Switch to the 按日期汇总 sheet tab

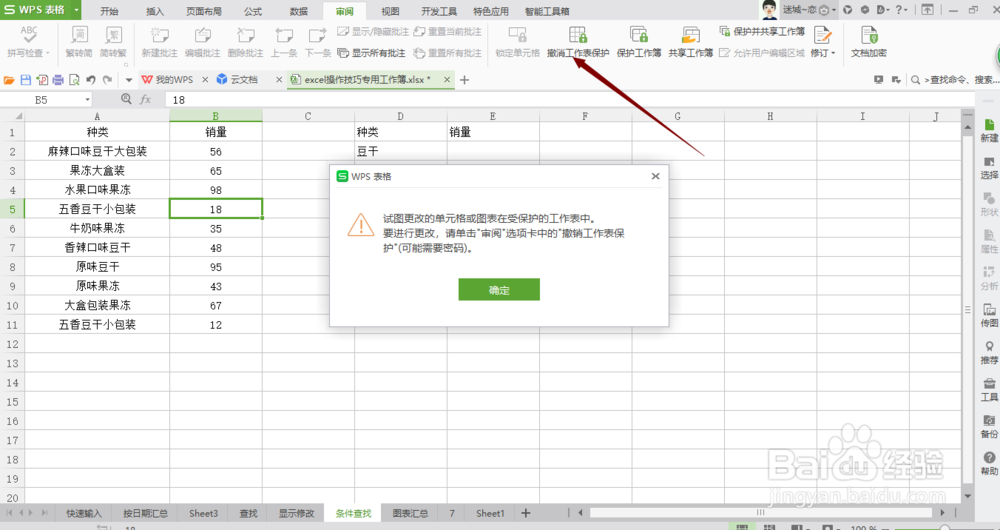pyautogui.click(x=145, y=513)
